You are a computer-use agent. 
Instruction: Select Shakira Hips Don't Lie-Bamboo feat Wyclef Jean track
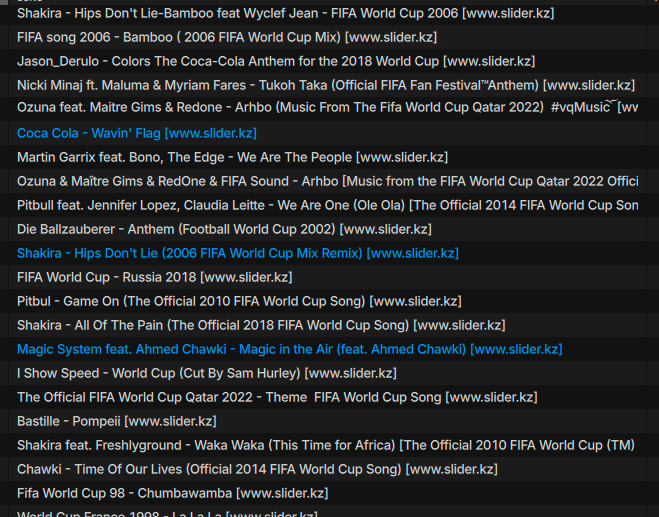point(285,13)
